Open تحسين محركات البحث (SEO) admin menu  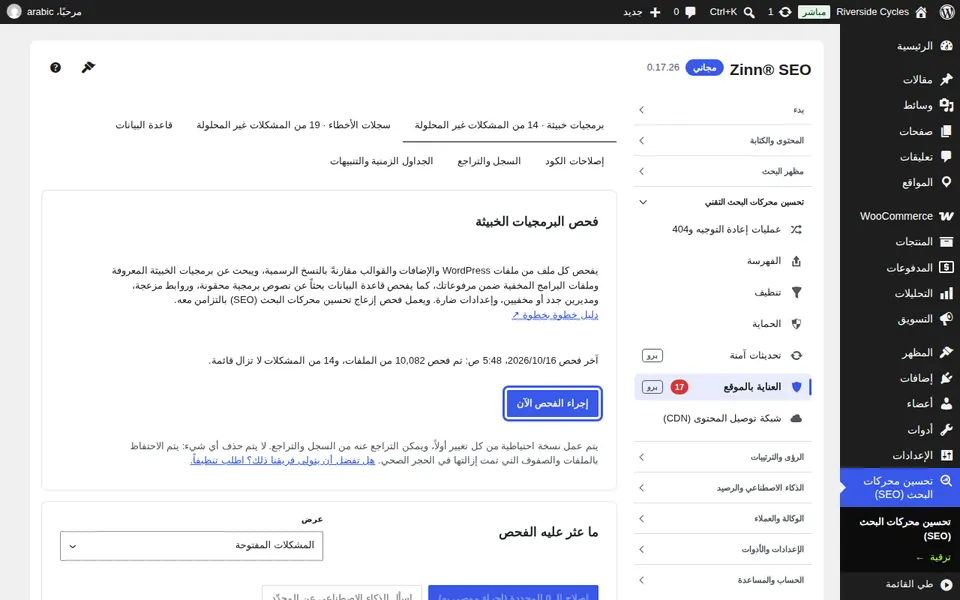[x=900, y=487]
